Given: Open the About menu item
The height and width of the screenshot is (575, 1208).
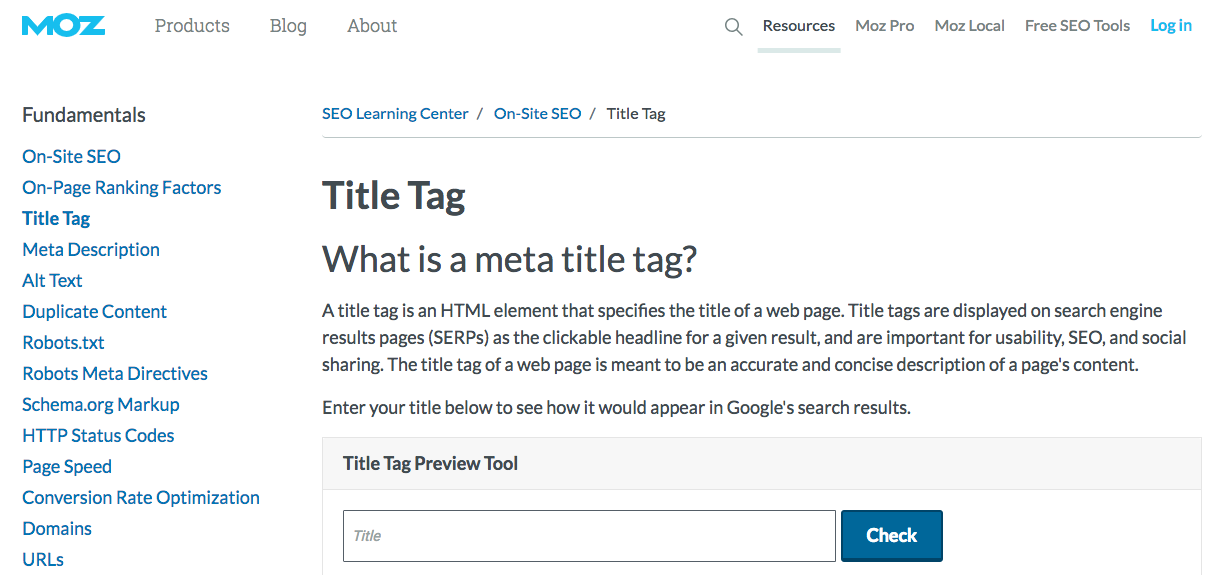Looking at the screenshot, I should click(372, 26).
